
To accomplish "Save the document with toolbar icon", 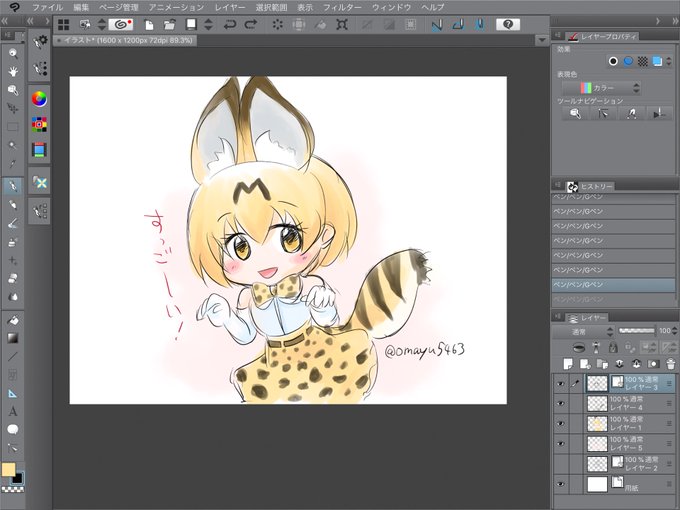I will point(191,24).
